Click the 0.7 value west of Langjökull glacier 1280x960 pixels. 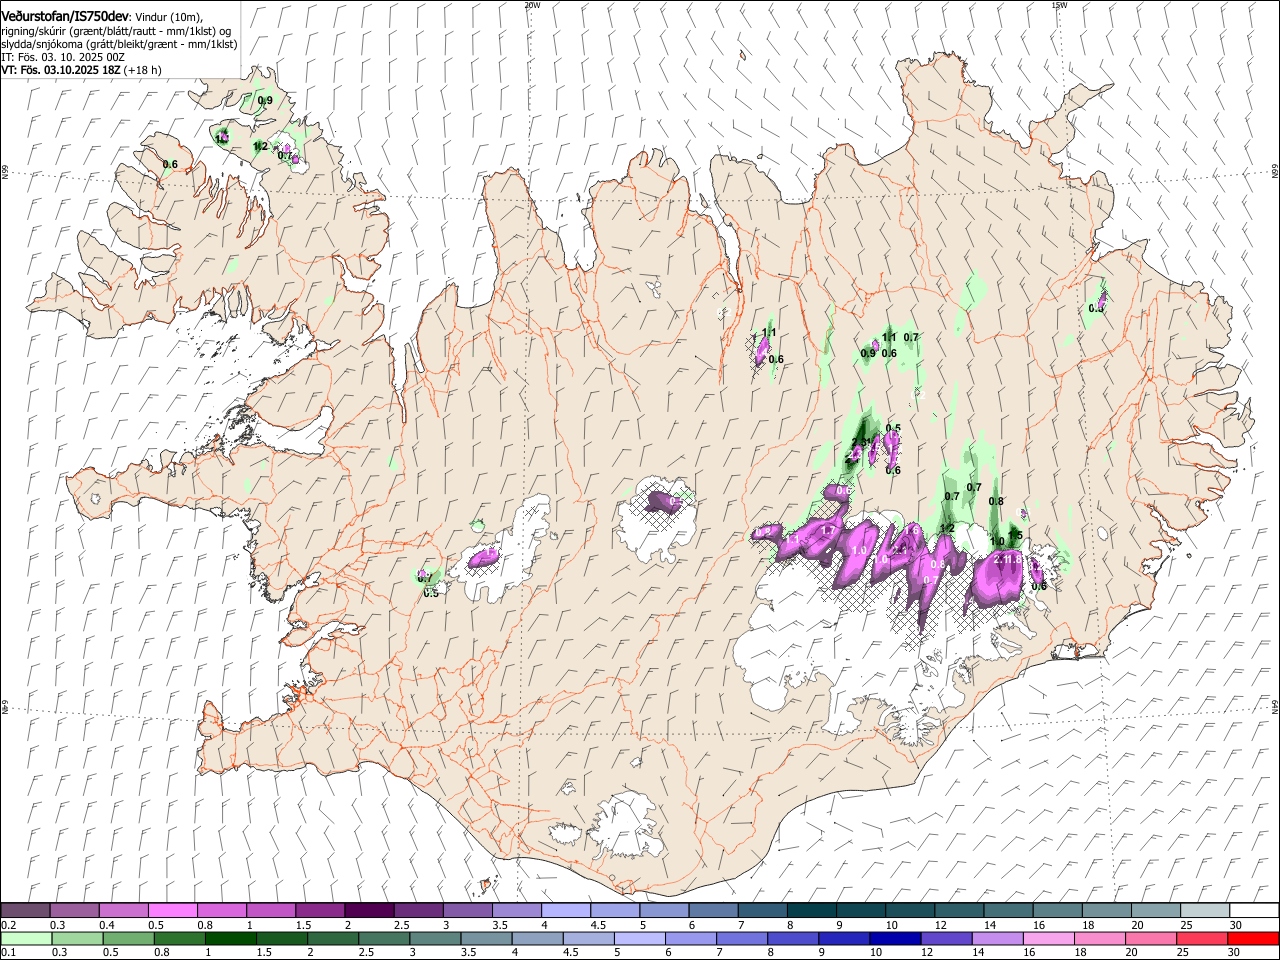[x=424, y=577]
